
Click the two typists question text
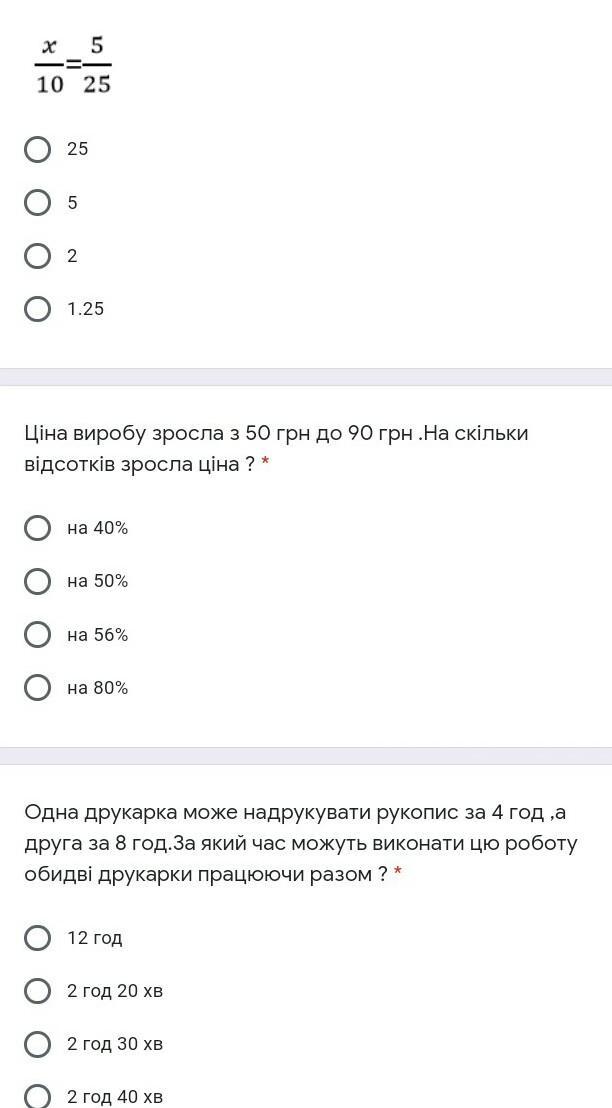301,843
